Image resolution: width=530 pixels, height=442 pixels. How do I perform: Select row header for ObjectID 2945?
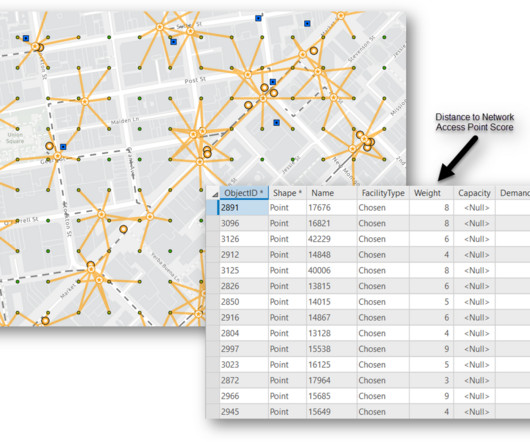pyautogui.click(x=213, y=412)
